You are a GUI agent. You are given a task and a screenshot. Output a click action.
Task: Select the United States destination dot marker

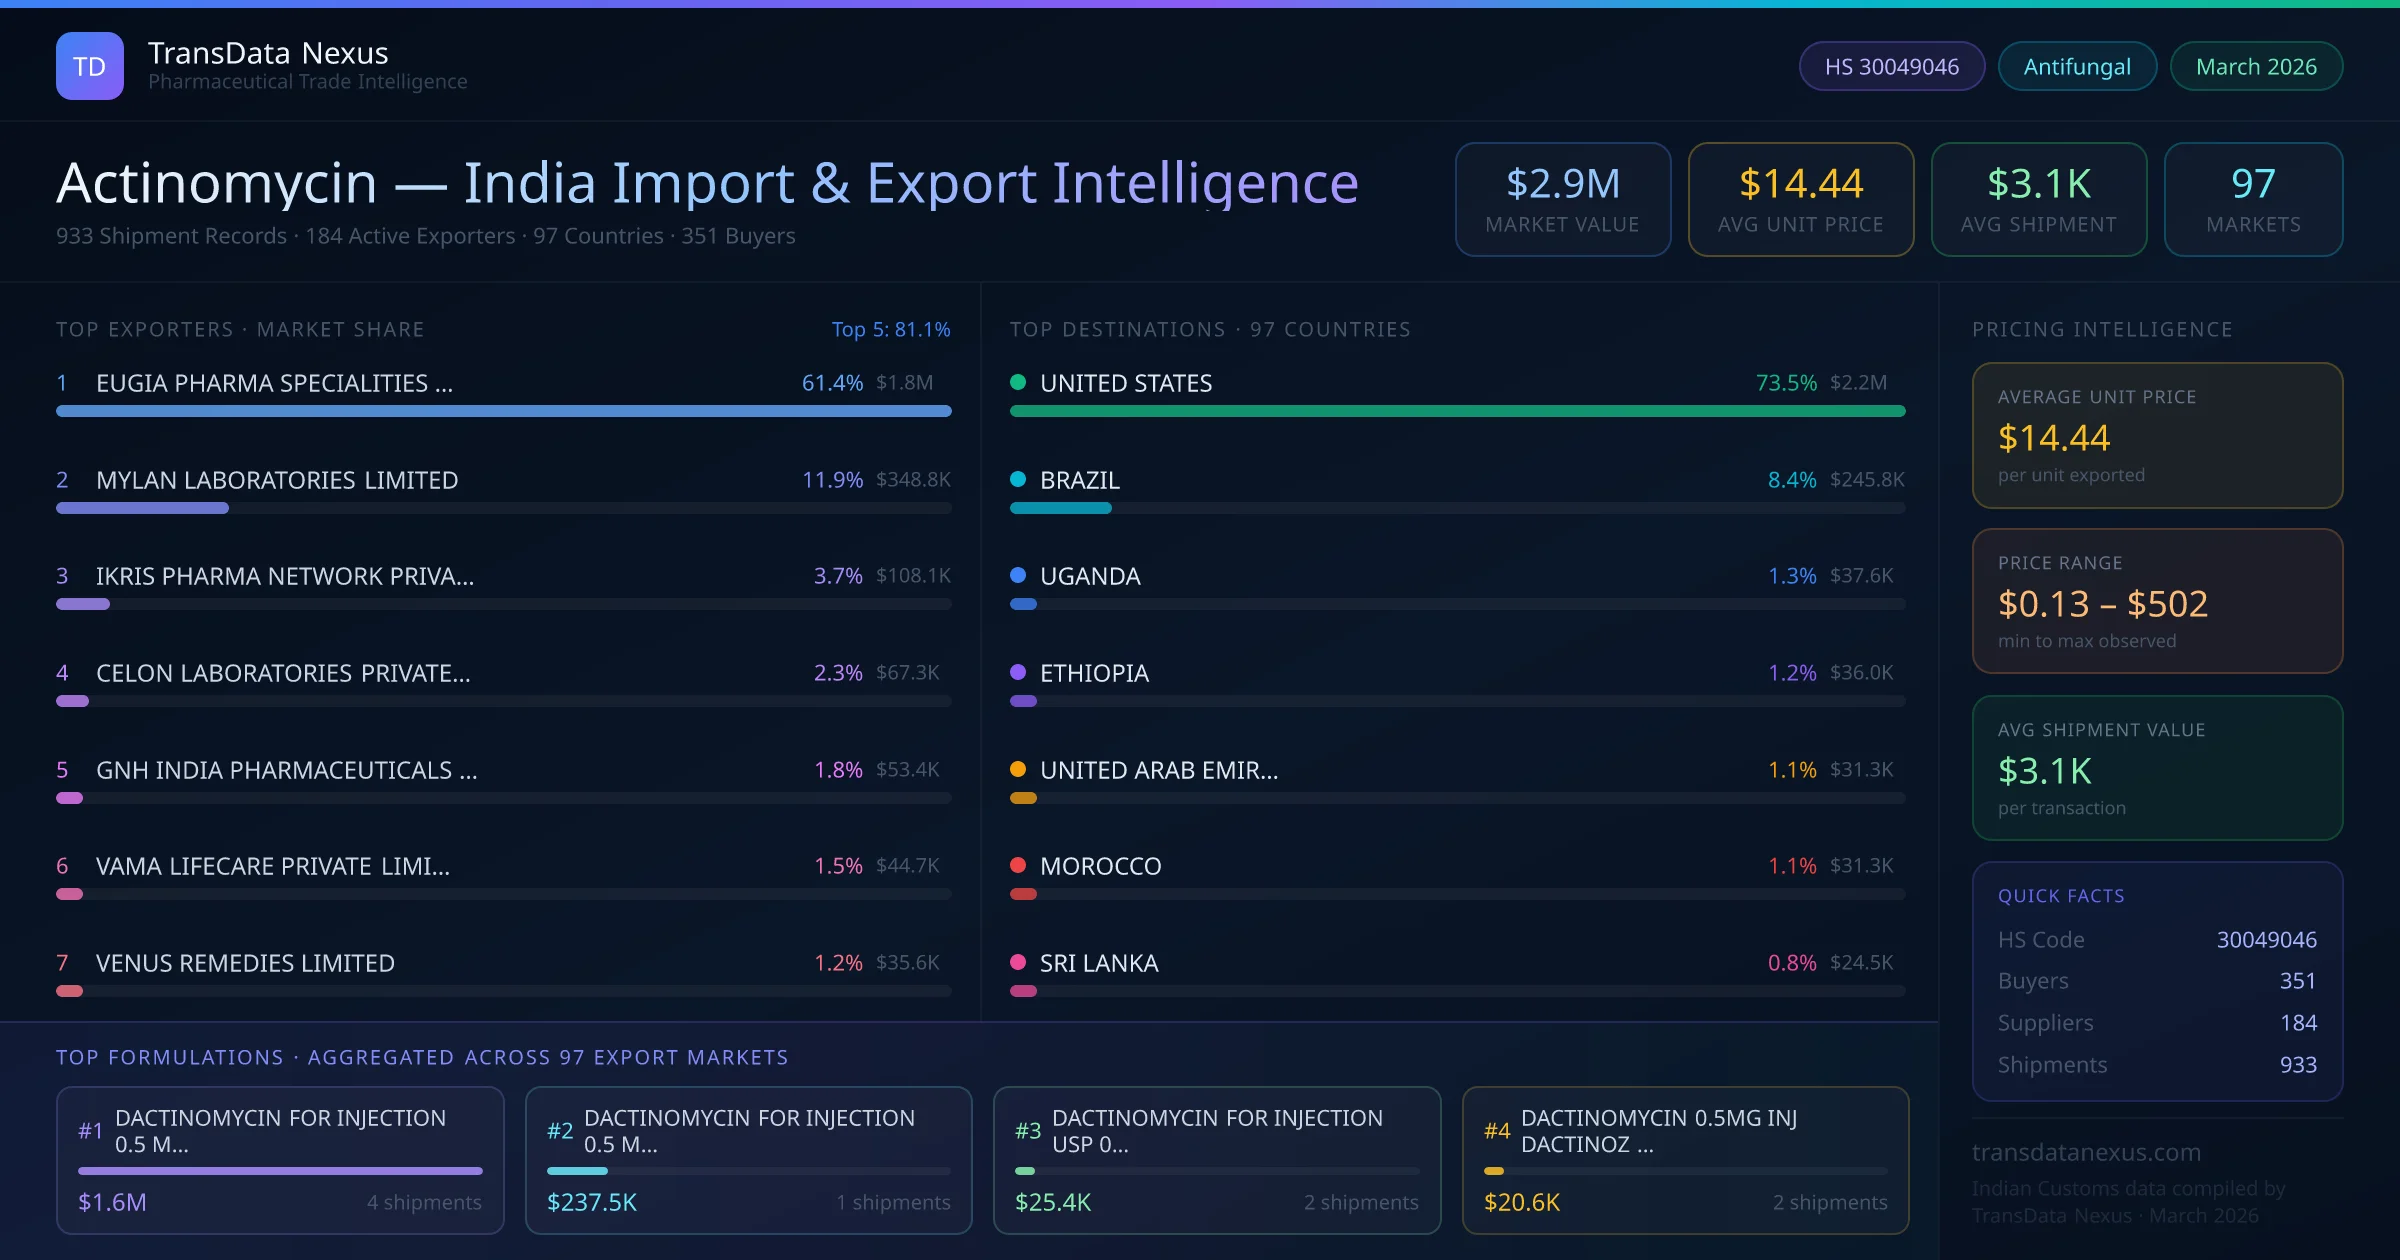click(1017, 382)
